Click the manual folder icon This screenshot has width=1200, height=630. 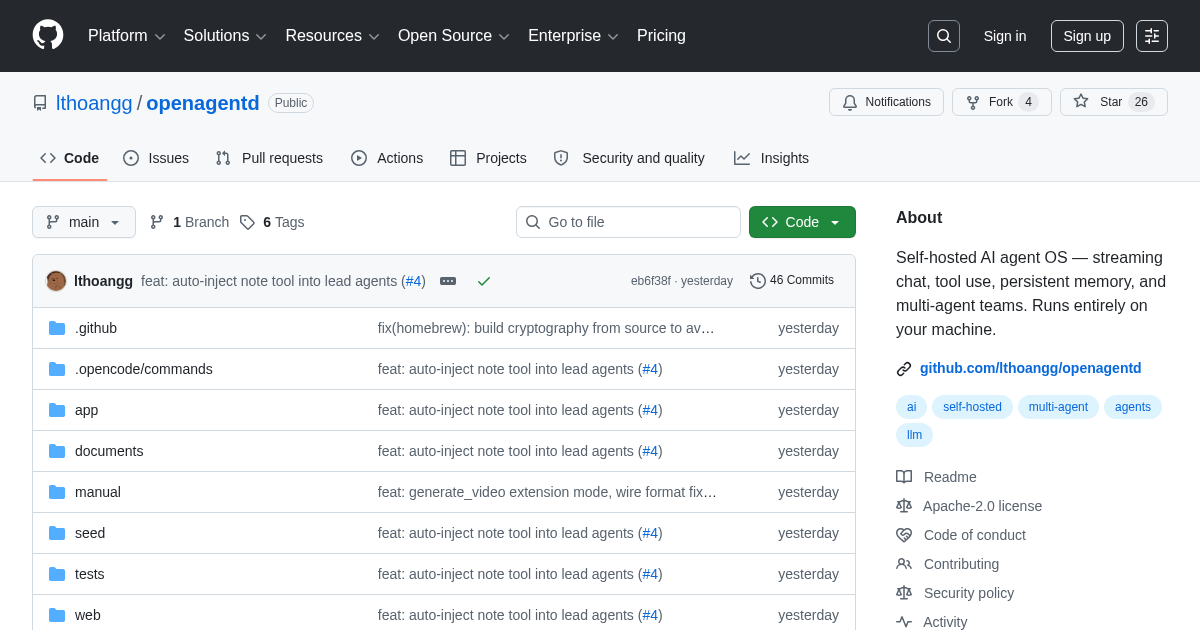click(x=57, y=492)
